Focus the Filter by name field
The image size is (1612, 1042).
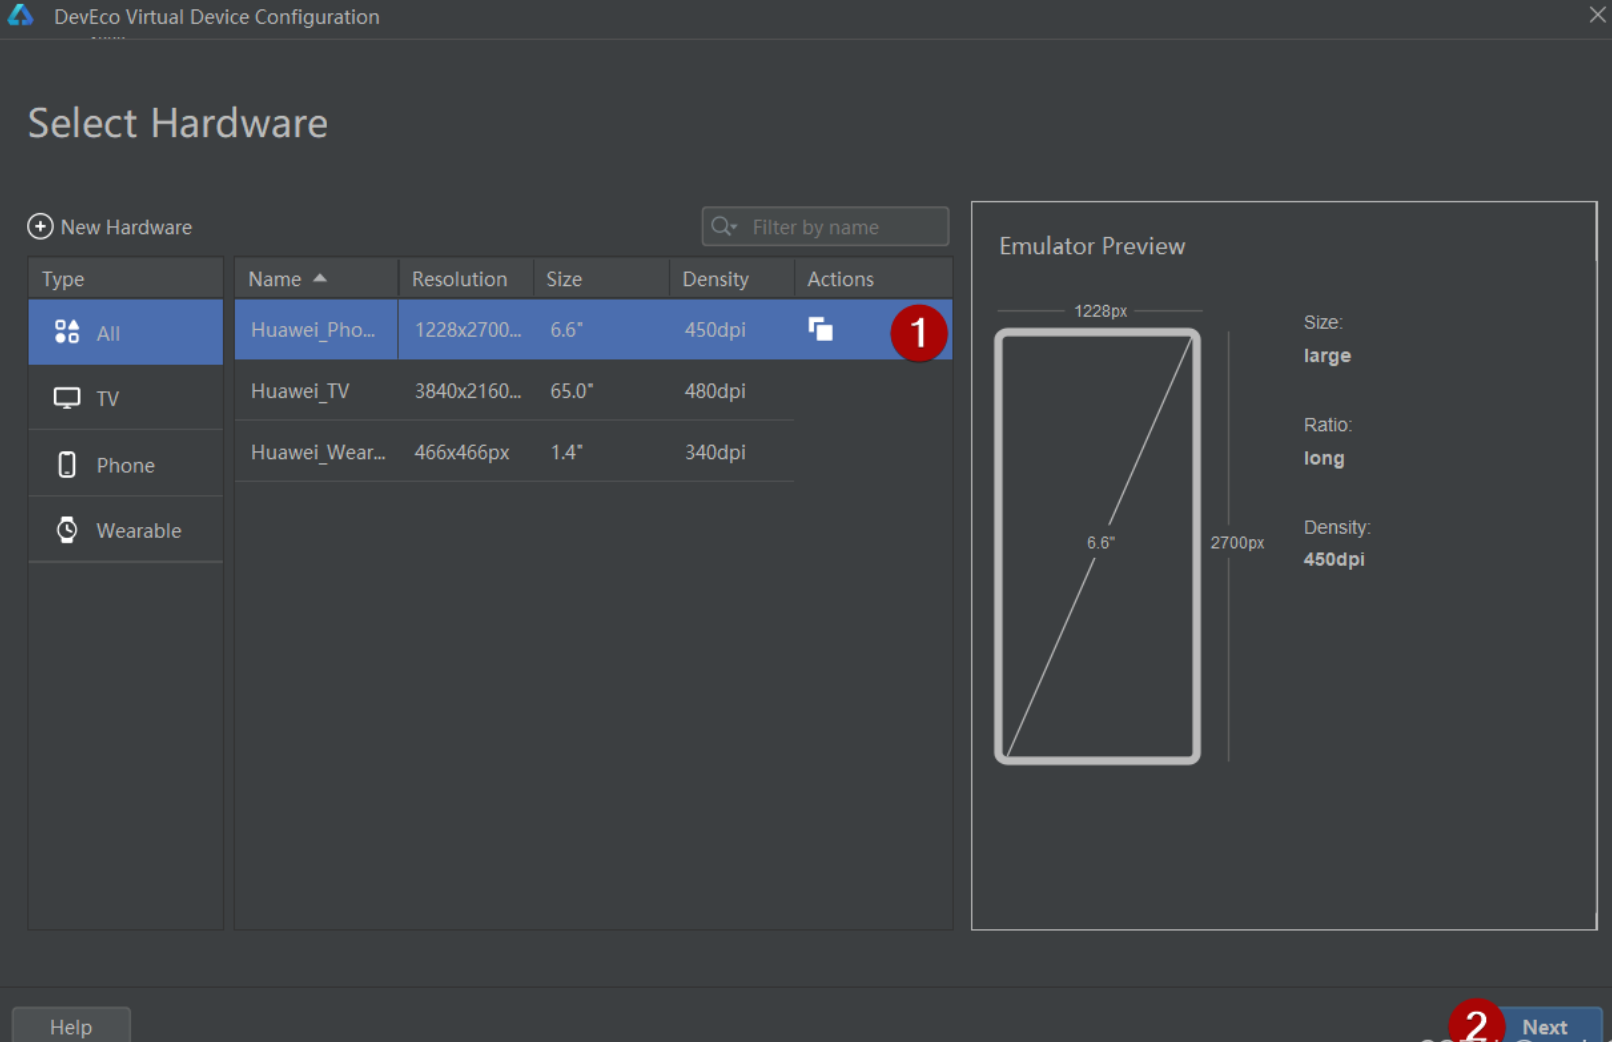[x=825, y=227]
